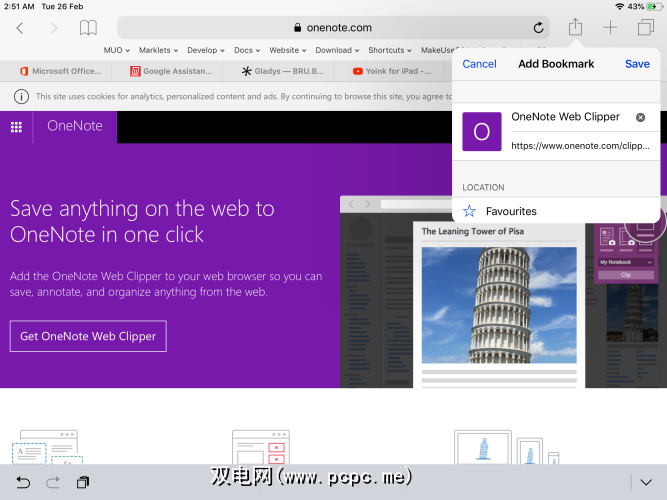This screenshot has height=500, width=667.
Task: Expand the Download favourites folder
Action: (x=337, y=50)
